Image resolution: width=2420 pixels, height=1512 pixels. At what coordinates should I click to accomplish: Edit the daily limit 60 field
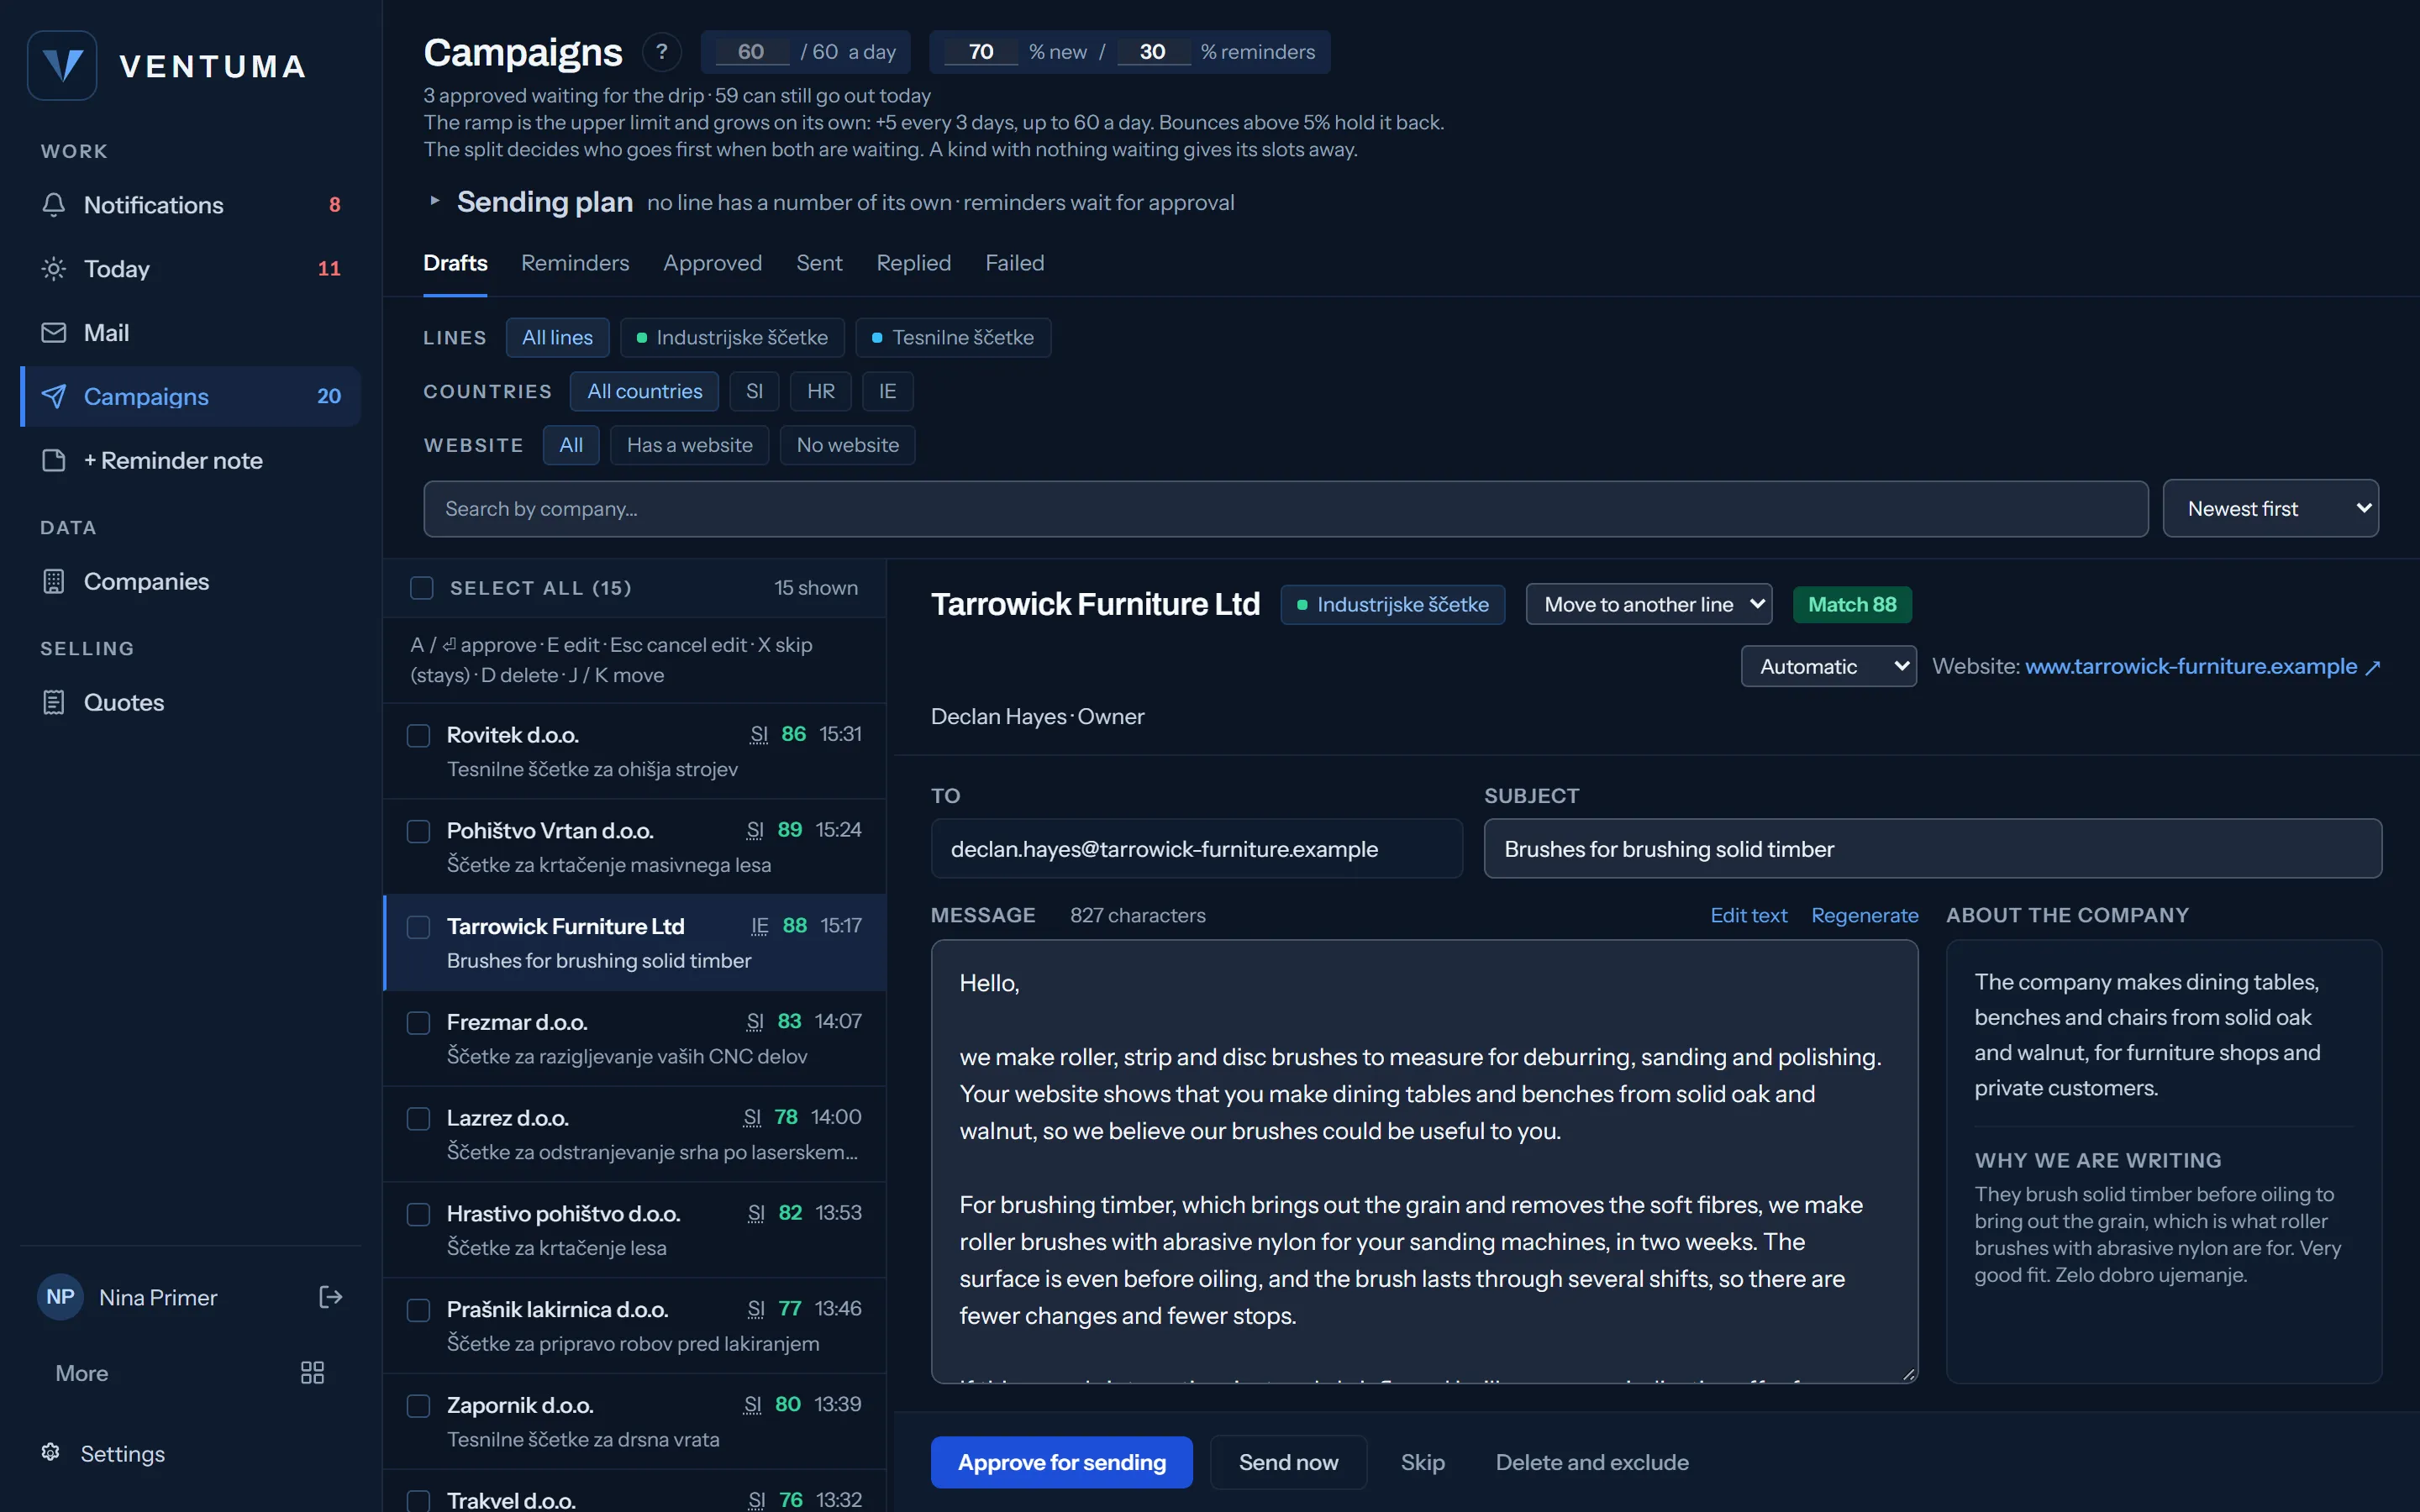click(752, 52)
